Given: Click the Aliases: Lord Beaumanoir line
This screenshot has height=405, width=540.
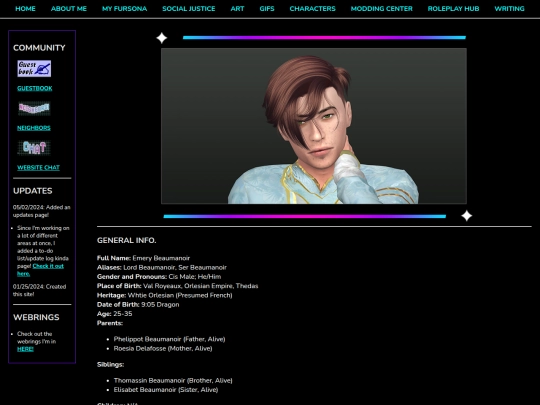Looking at the screenshot, I should [x=162, y=268].
